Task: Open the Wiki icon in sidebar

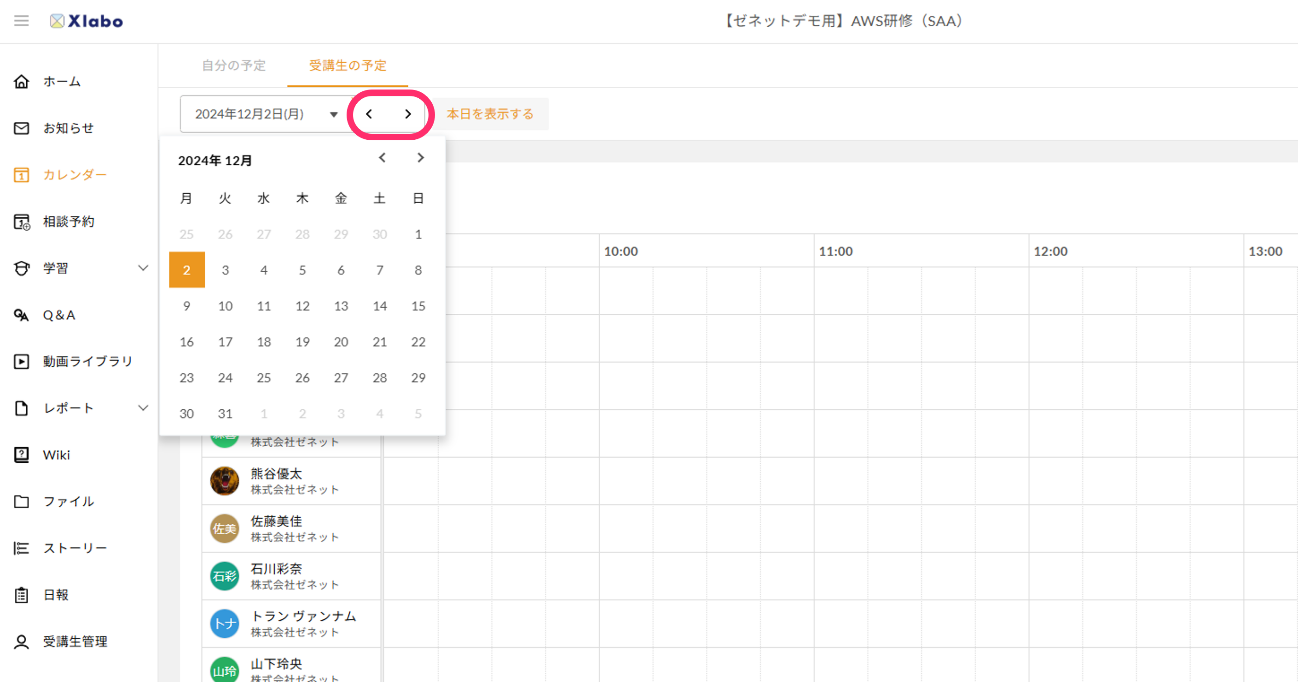Action: tap(21, 455)
